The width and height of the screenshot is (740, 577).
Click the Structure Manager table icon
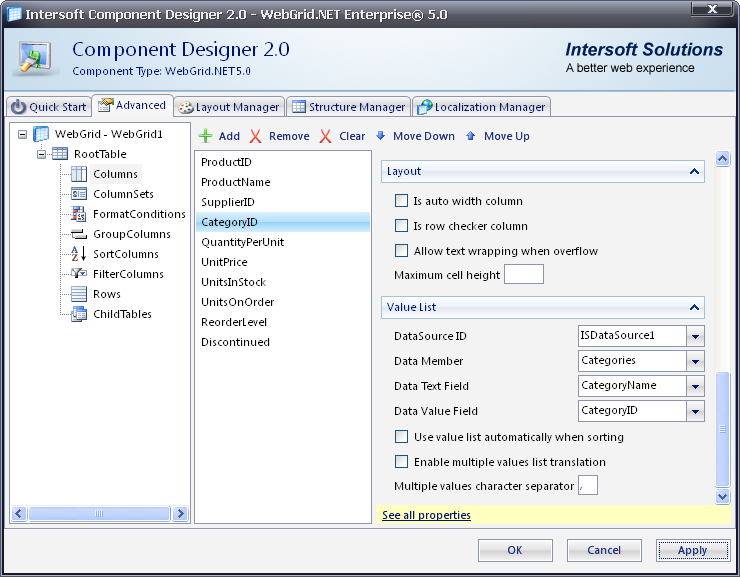[x=299, y=107]
